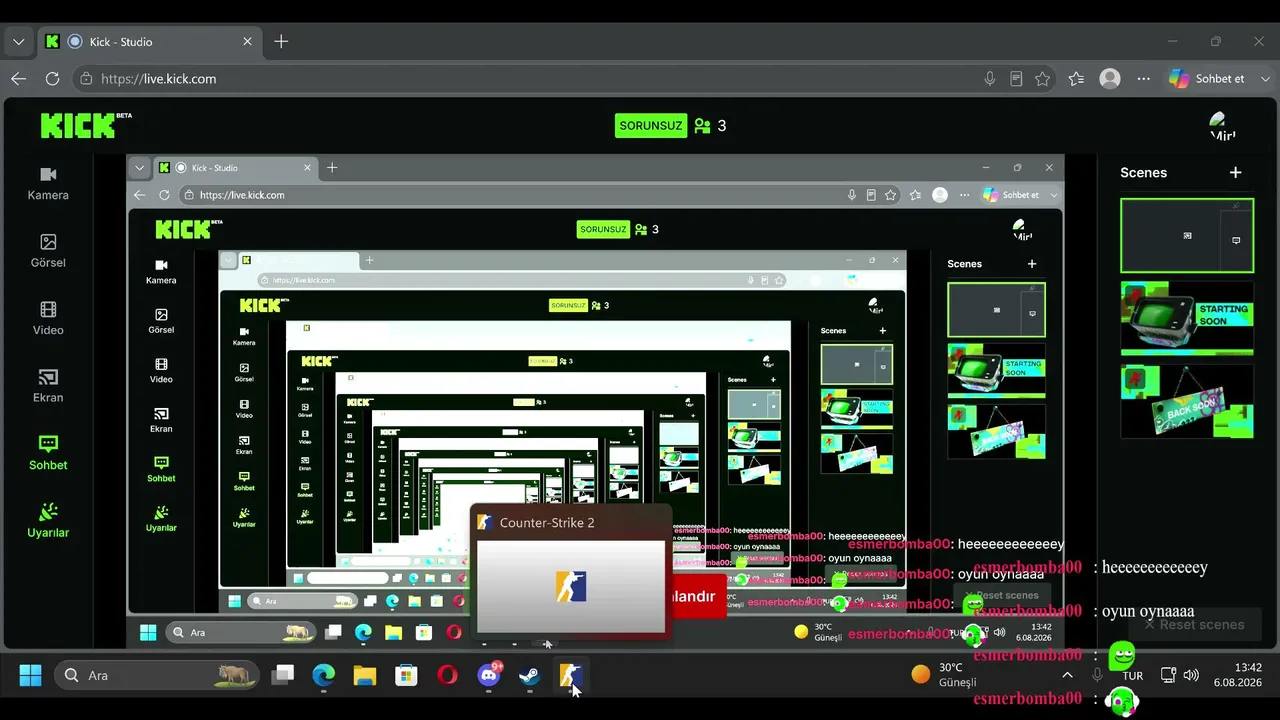Image resolution: width=1280 pixels, height=720 pixels.
Task: Click the microphone icon in address bar
Action: [989, 78]
